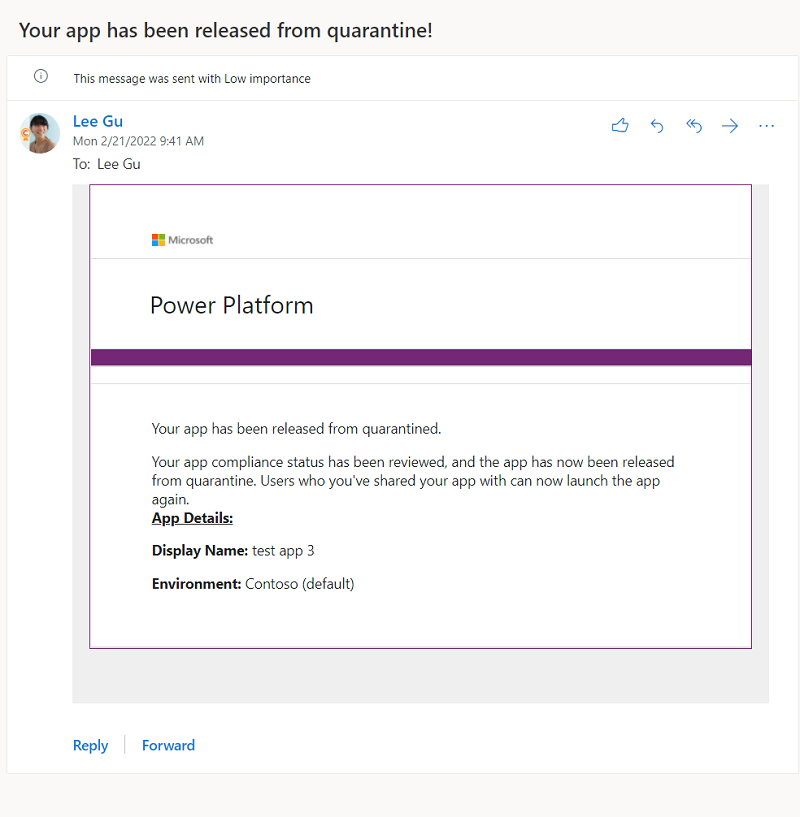Click the Reply link below the email
The height and width of the screenshot is (817, 800).
(90, 745)
